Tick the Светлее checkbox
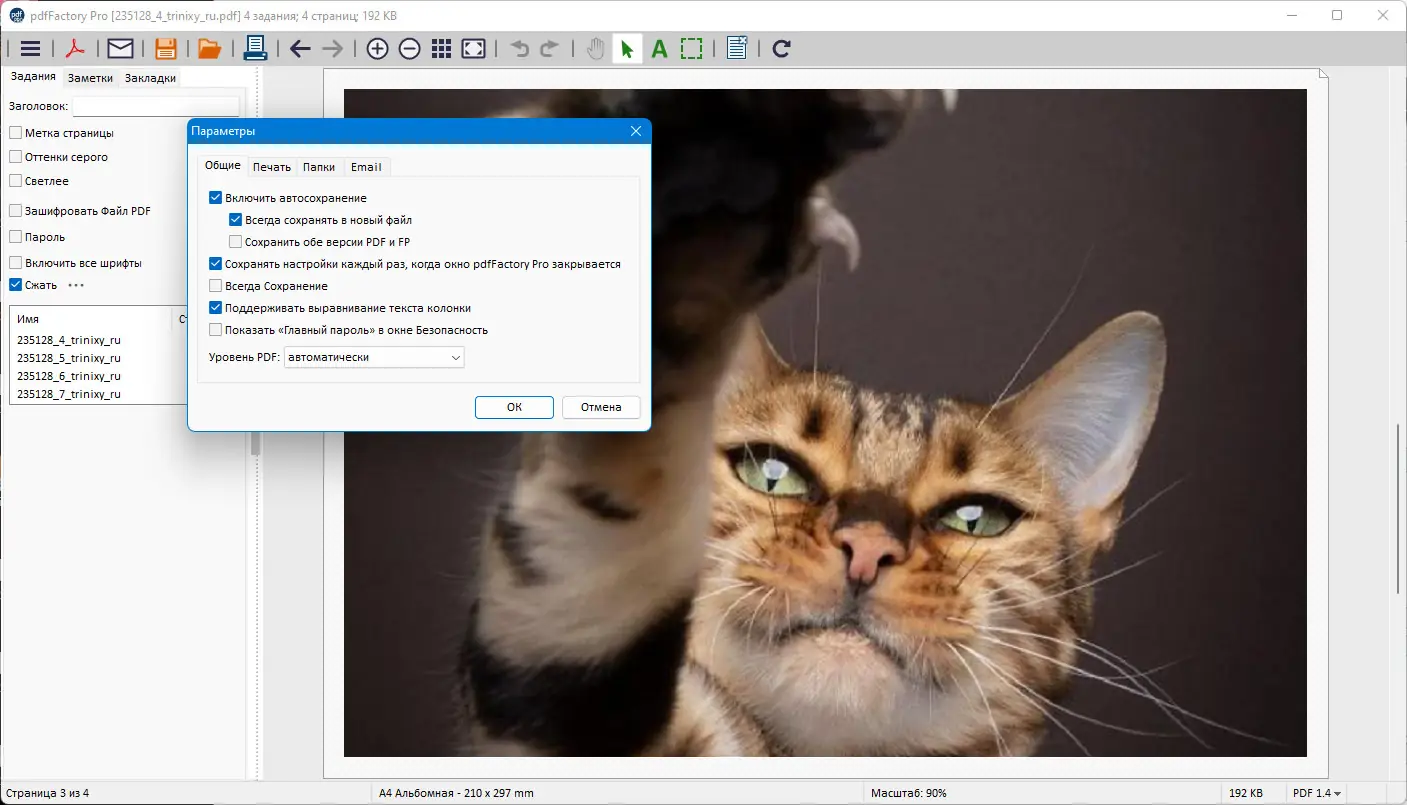The width and height of the screenshot is (1407, 805). coord(16,181)
